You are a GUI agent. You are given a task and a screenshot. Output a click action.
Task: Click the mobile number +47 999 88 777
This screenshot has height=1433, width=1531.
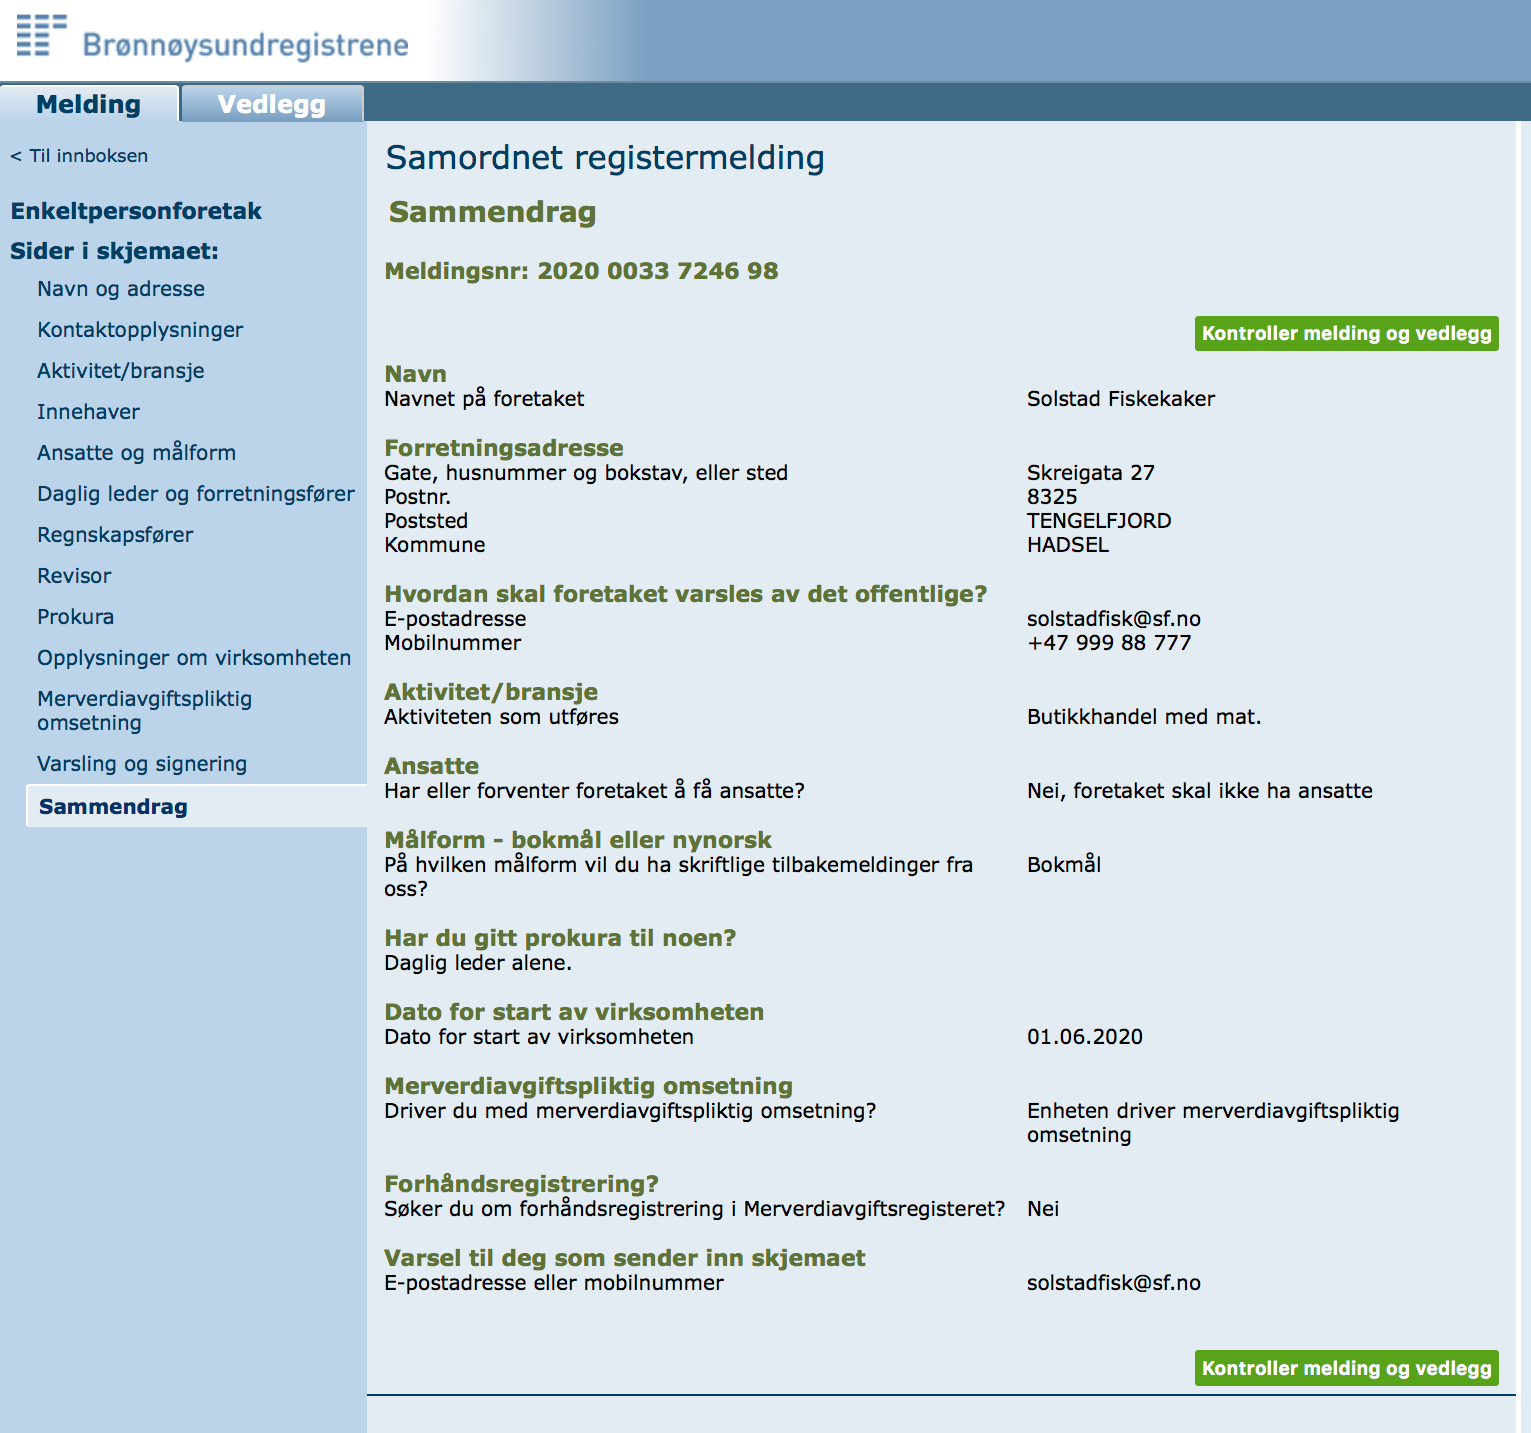point(1109,643)
